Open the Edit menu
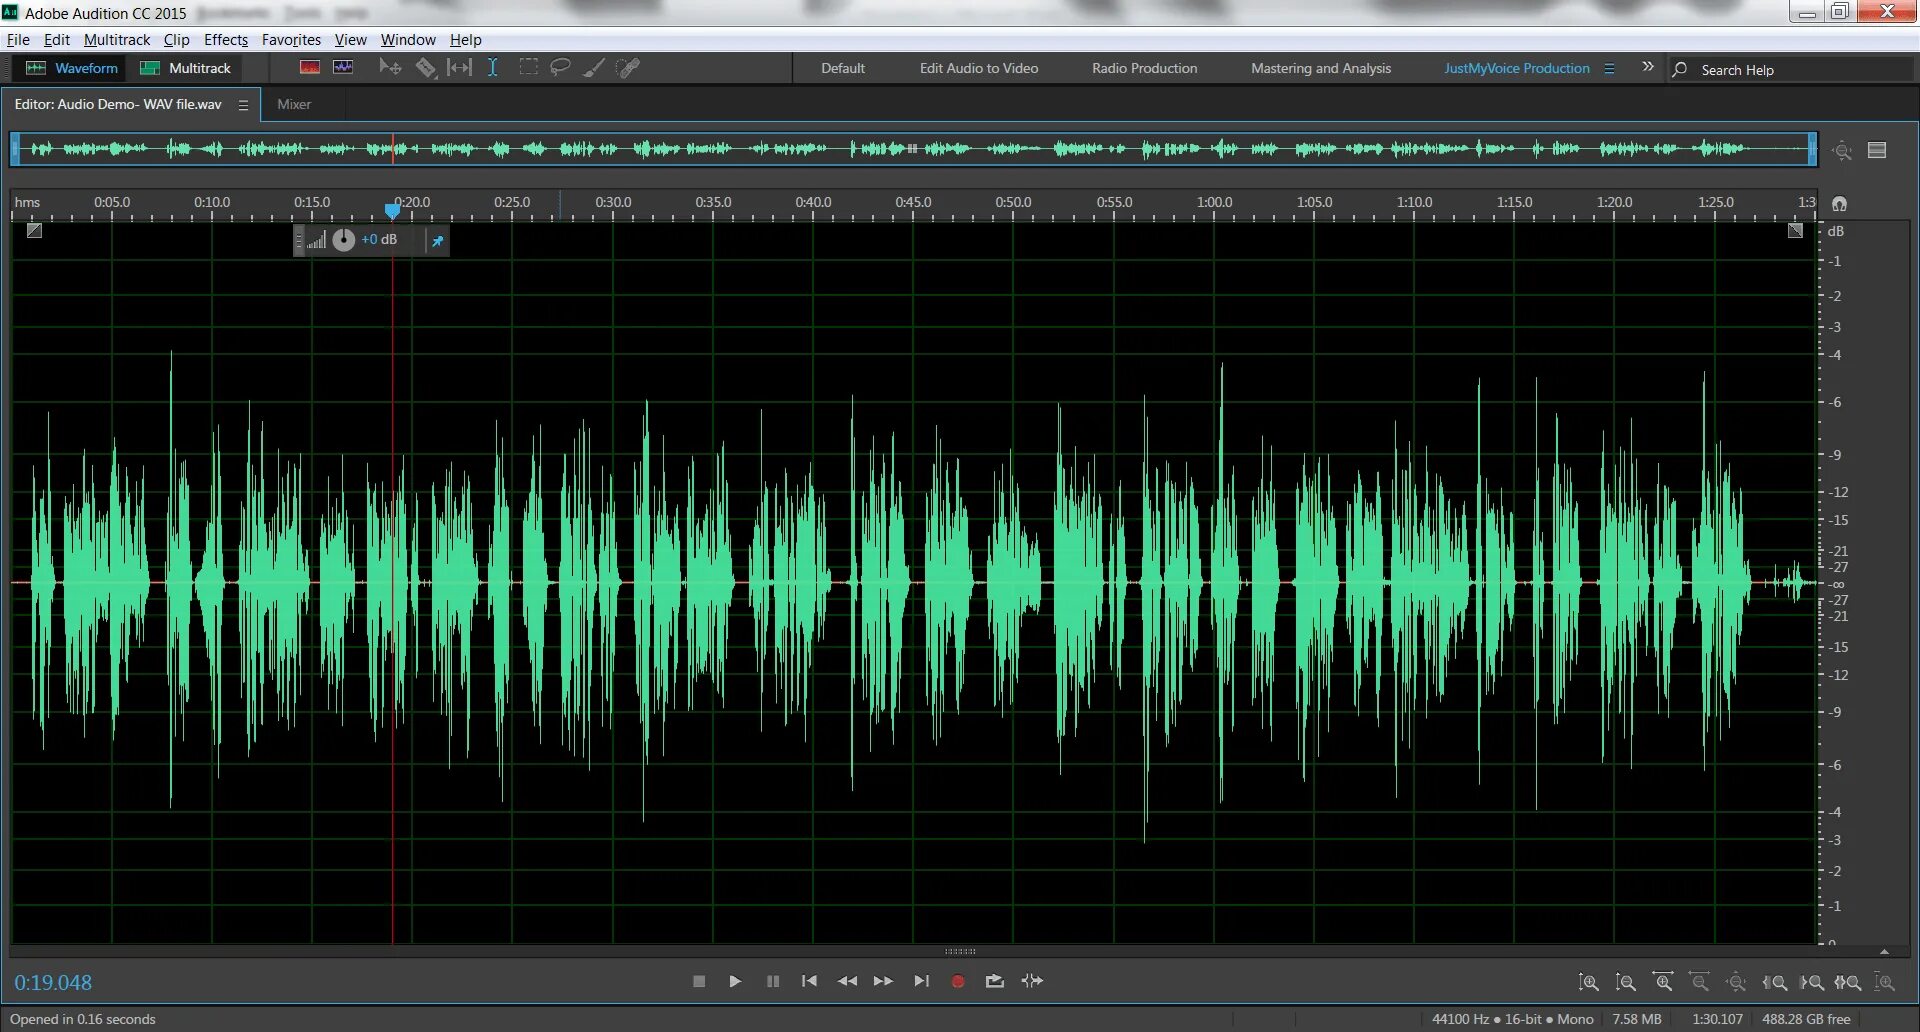1920x1032 pixels. point(57,39)
